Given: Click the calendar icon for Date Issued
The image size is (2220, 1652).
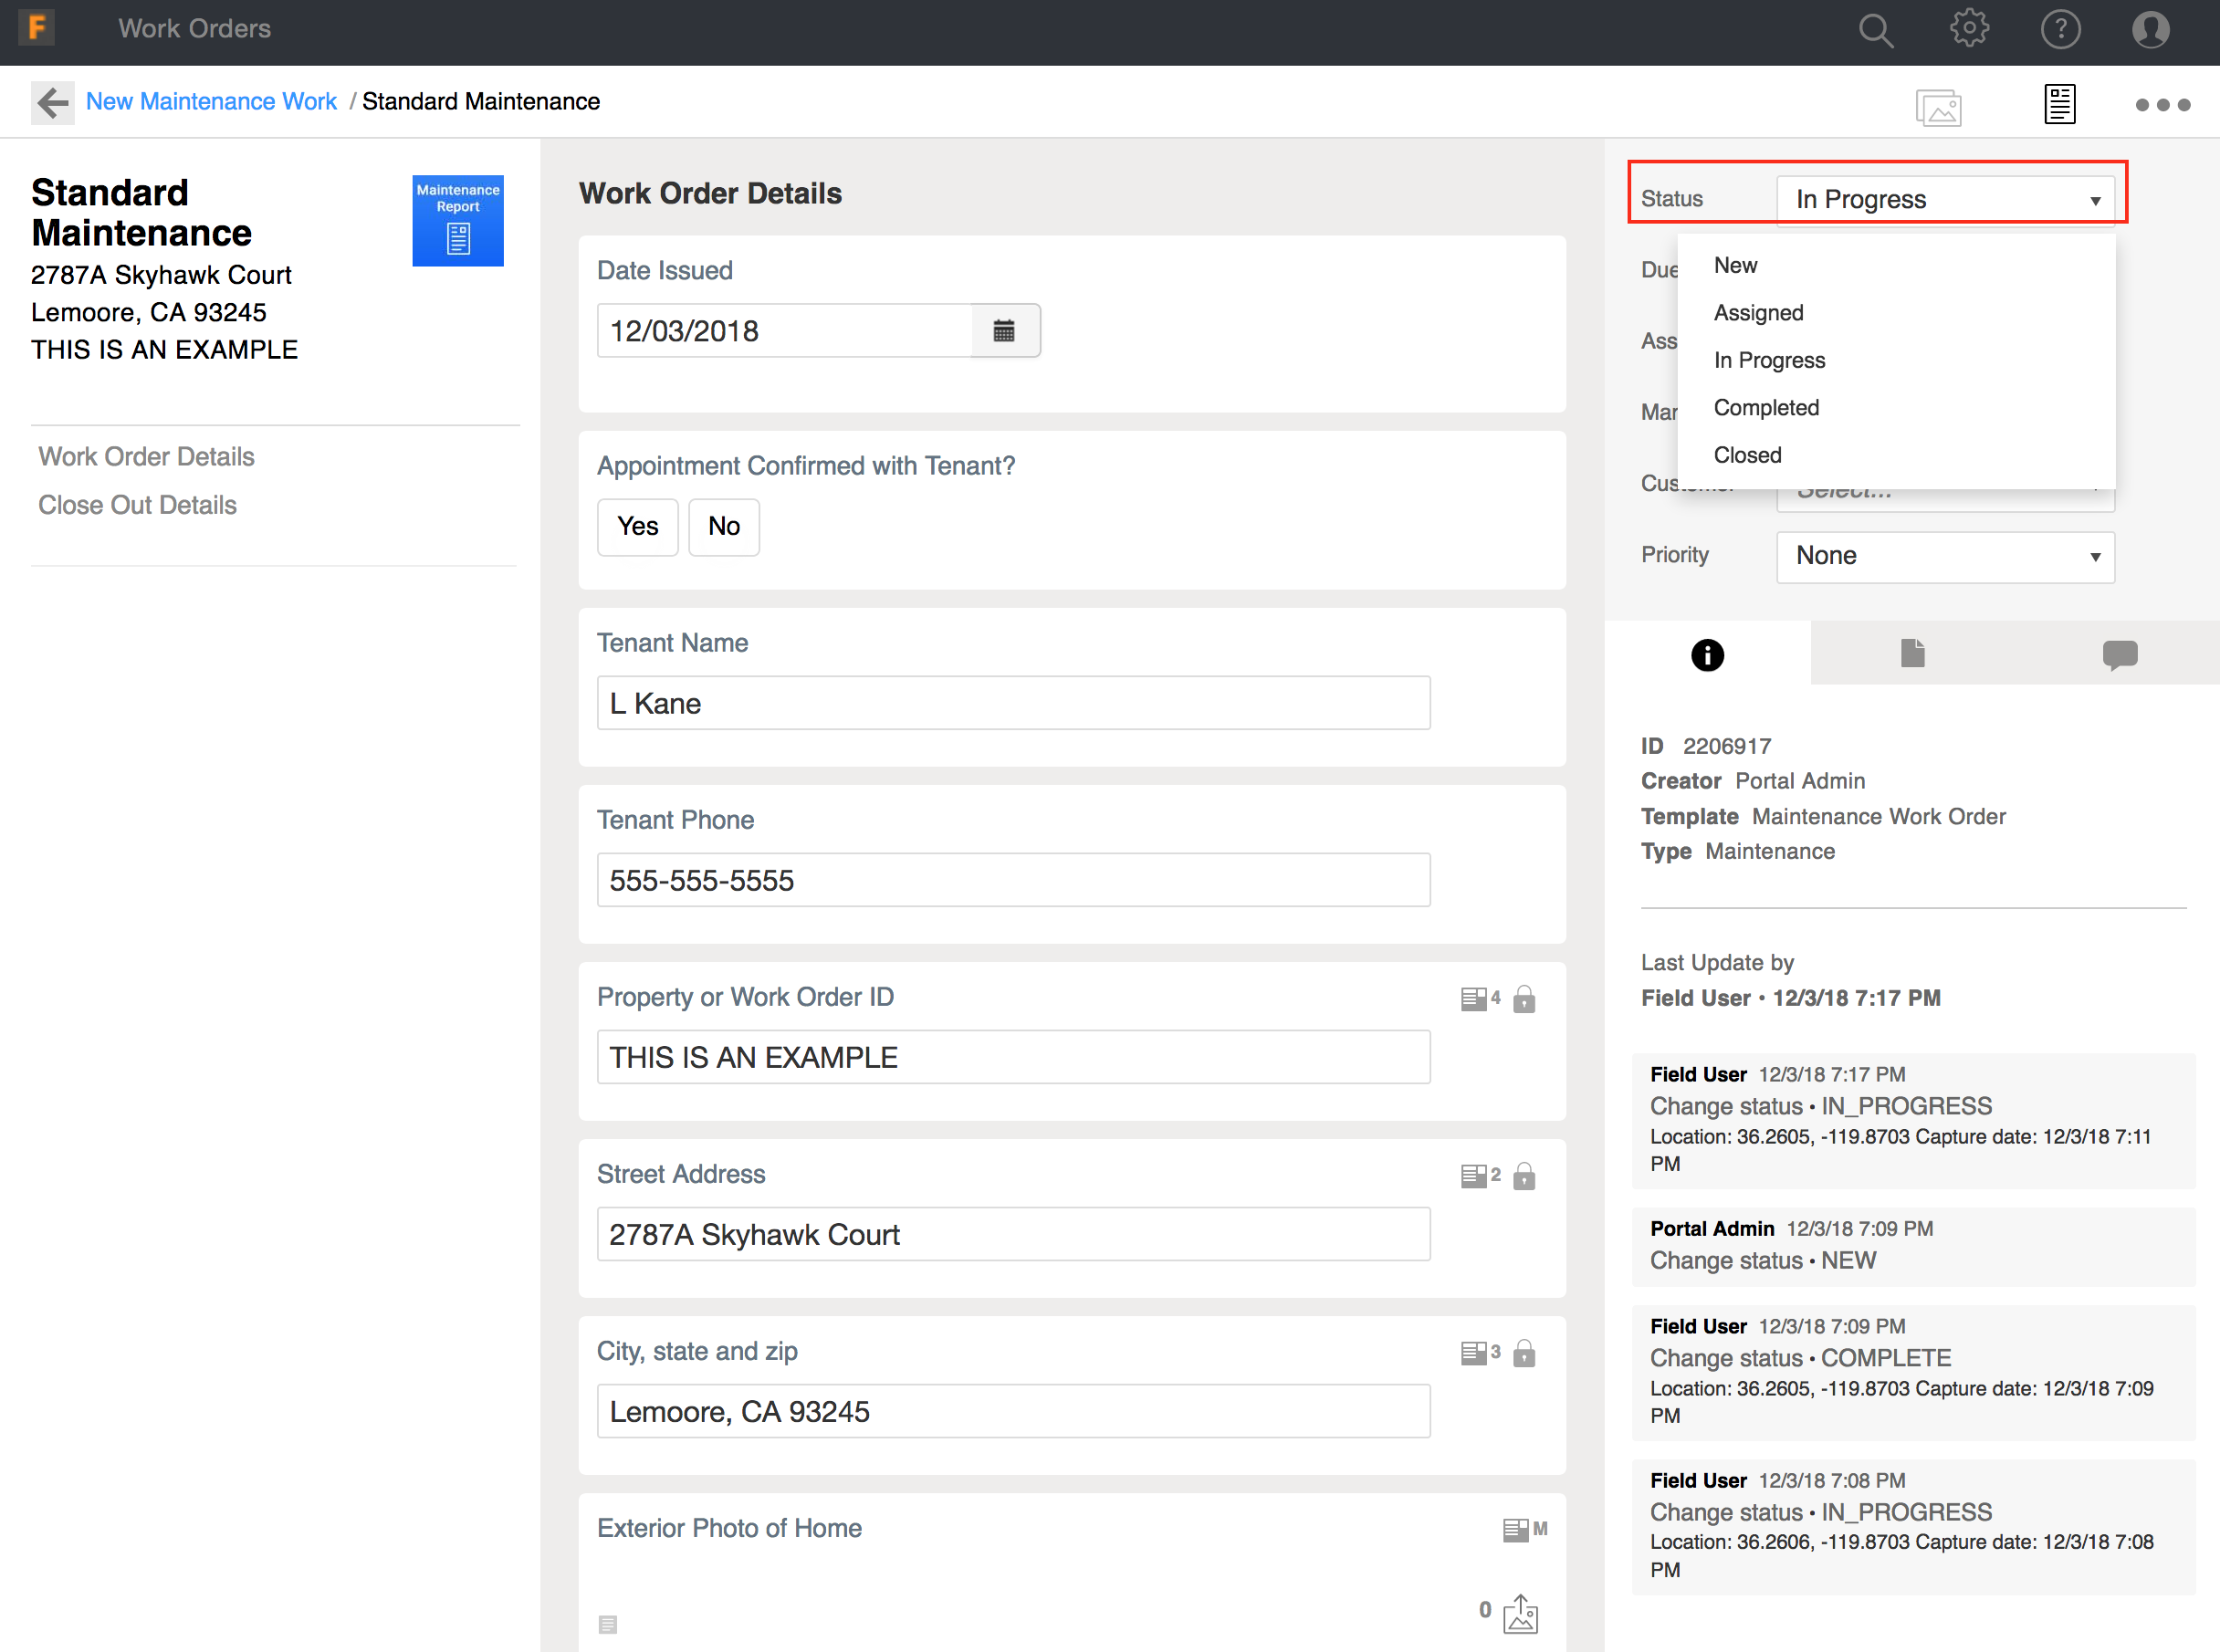Looking at the screenshot, I should pyautogui.click(x=1004, y=331).
